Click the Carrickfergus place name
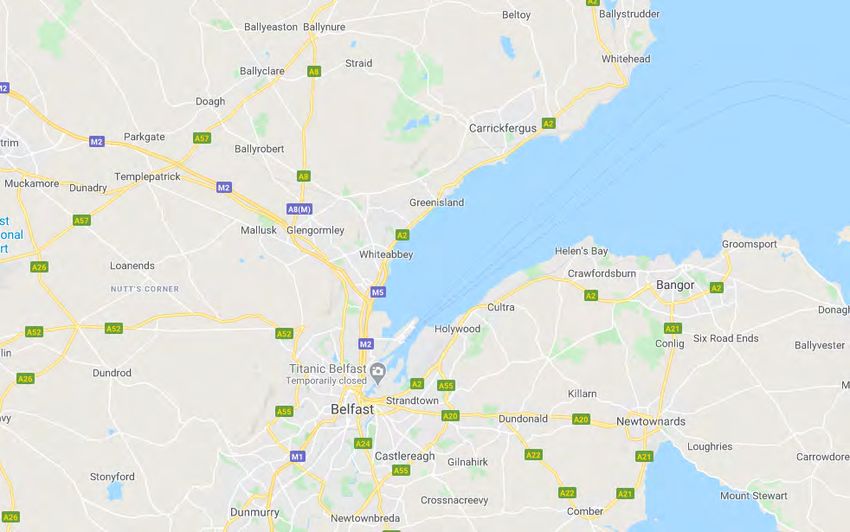This screenshot has width=850, height=532. [503, 128]
